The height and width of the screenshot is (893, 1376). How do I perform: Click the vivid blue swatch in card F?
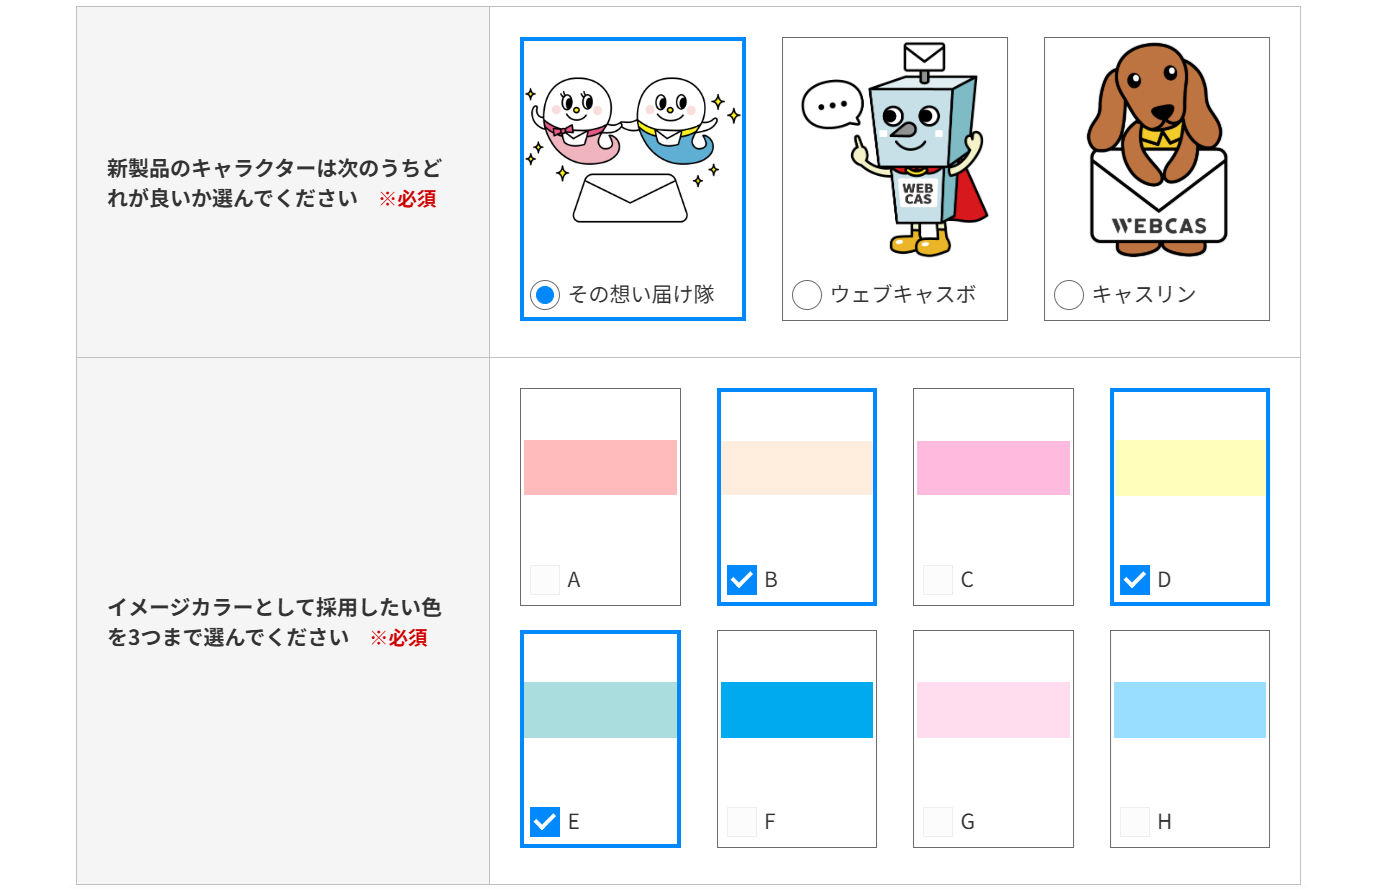[x=797, y=709]
